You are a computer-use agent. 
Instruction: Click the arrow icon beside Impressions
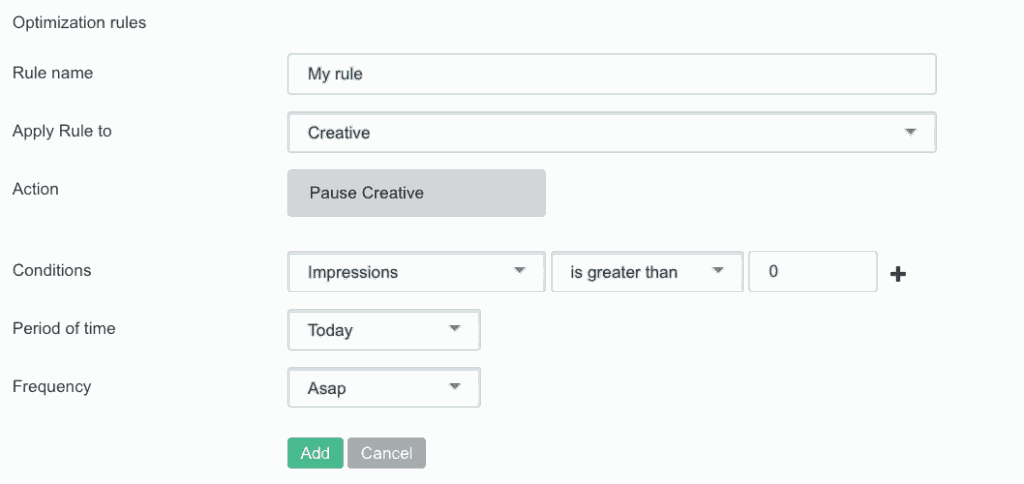519,271
